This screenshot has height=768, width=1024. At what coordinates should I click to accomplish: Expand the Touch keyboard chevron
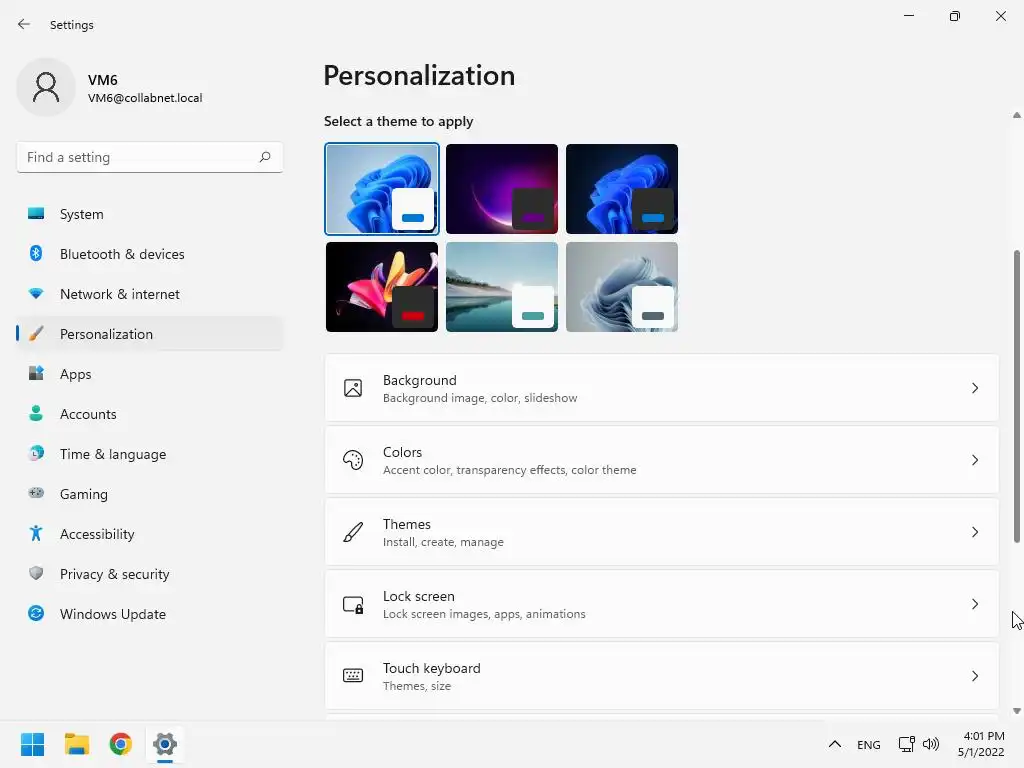(974, 676)
